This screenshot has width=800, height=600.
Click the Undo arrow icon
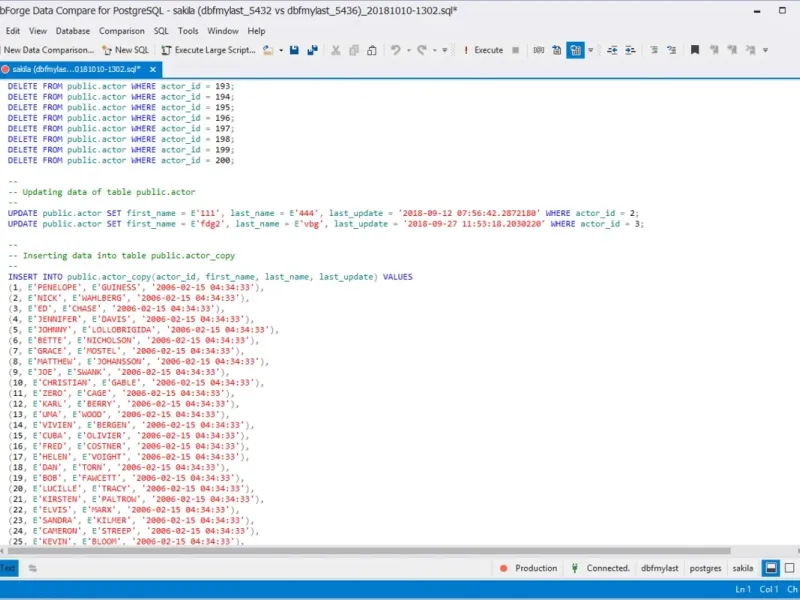coord(396,50)
